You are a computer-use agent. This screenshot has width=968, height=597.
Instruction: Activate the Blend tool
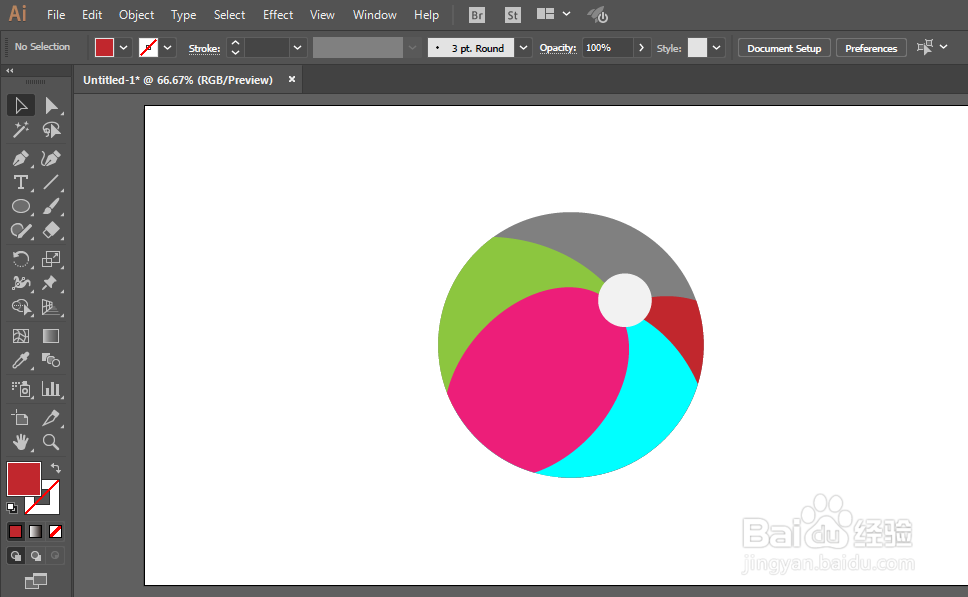(x=51, y=360)
